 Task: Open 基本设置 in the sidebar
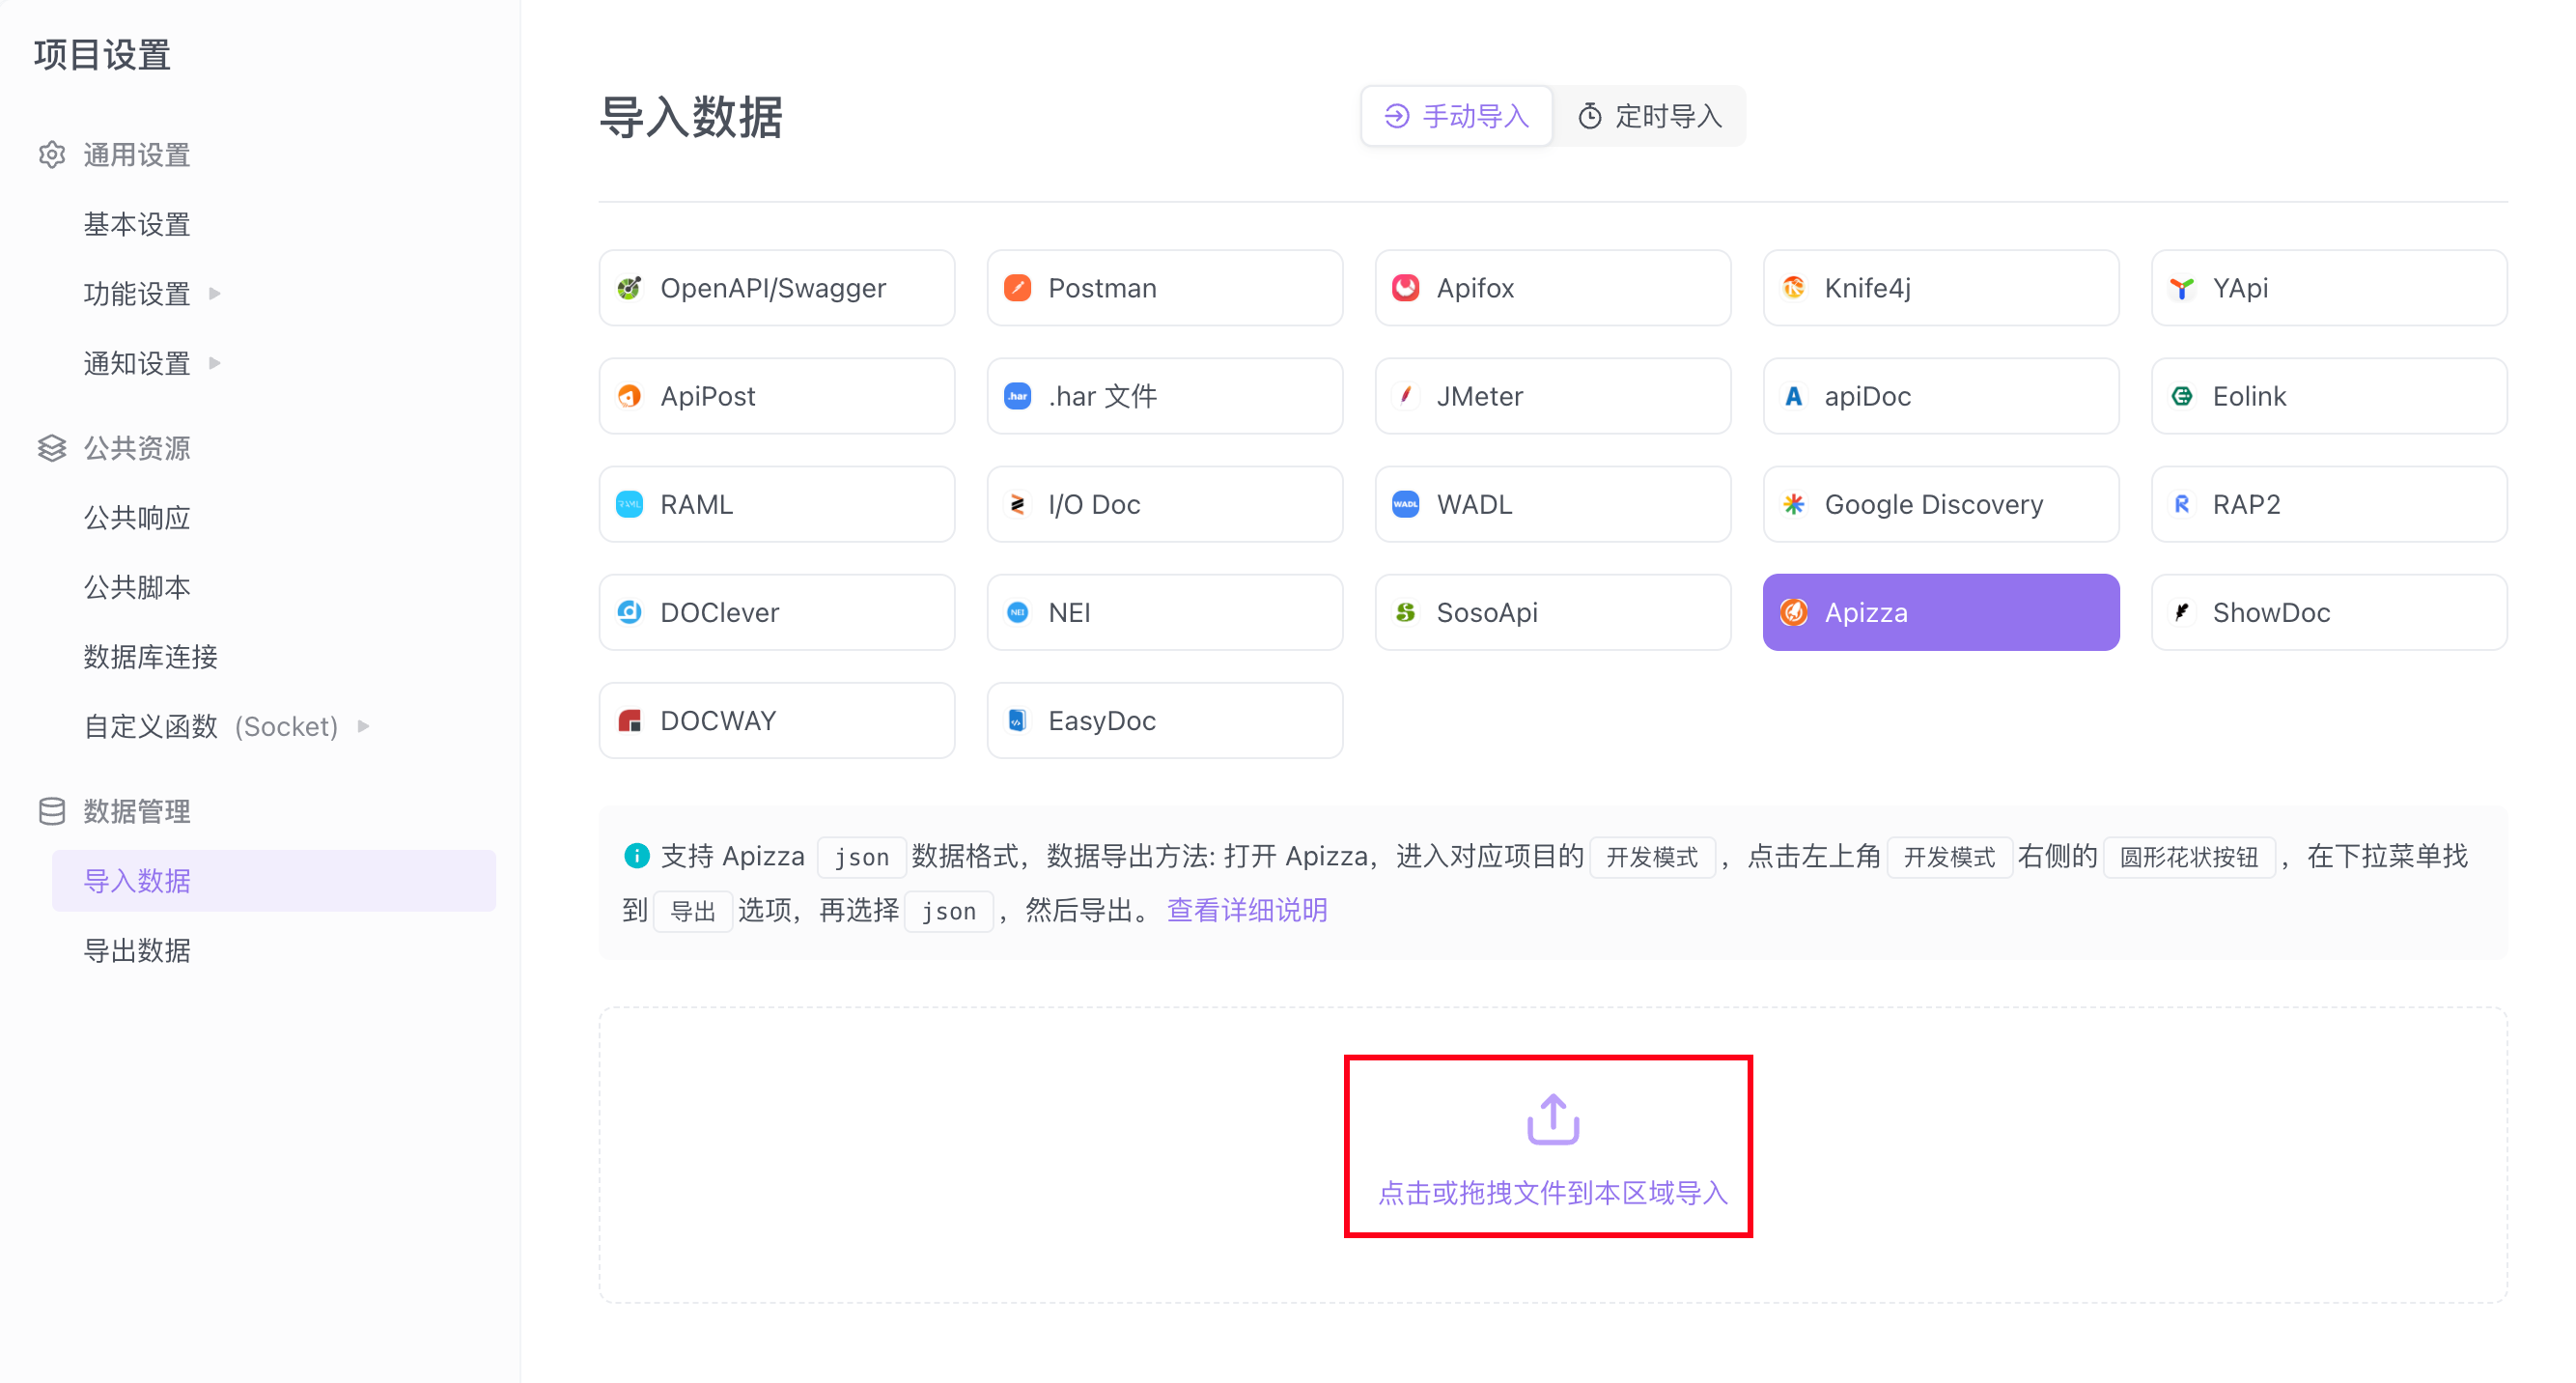pyautogui.click(x=137, y=224)
